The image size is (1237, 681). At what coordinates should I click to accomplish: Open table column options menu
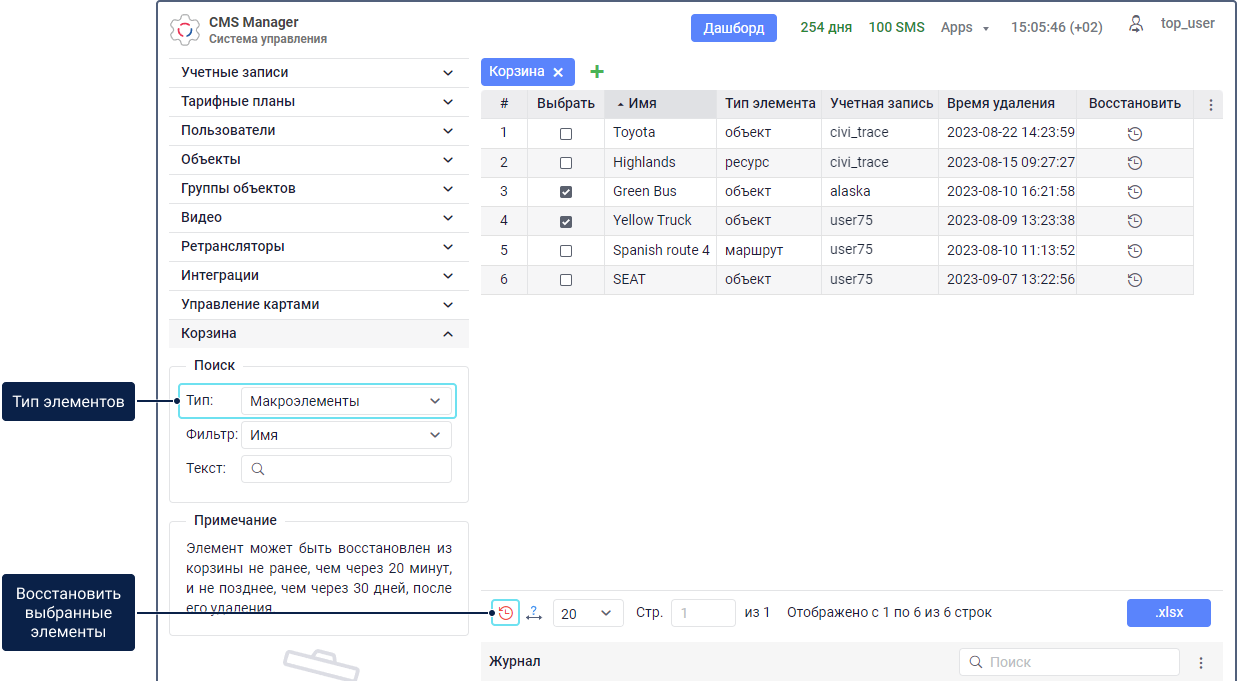1210,105
